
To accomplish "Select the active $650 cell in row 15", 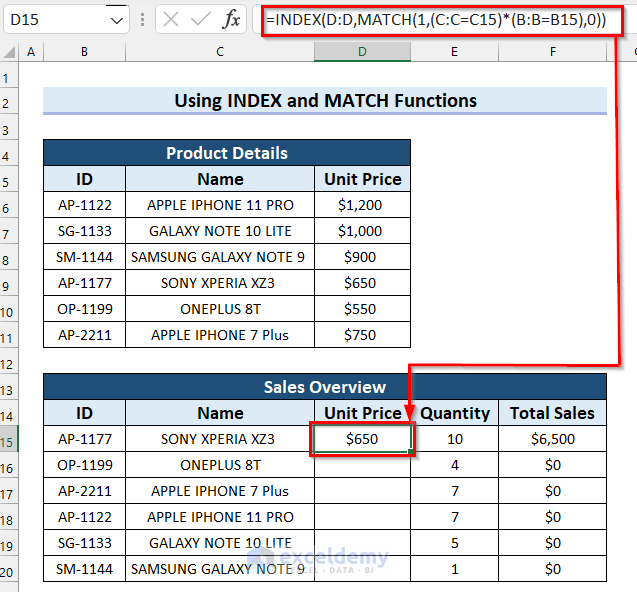I will click(362, 439).
